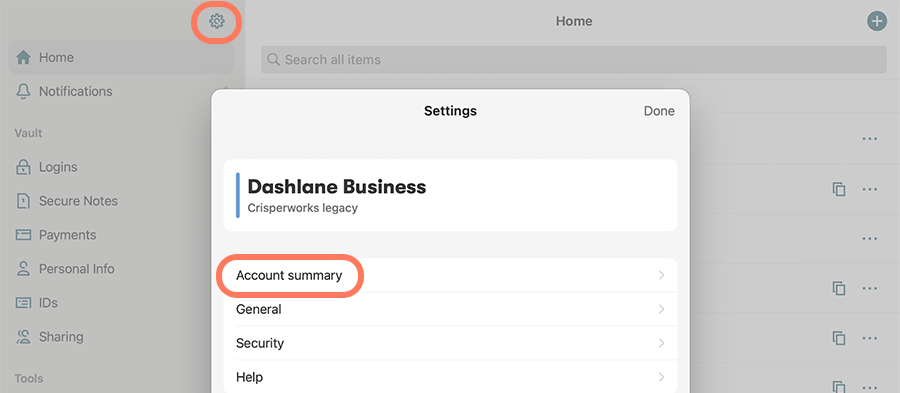Select the IDs sidebar icon
The height and width of the screenshot is (393, 900).
click(23, 302)
